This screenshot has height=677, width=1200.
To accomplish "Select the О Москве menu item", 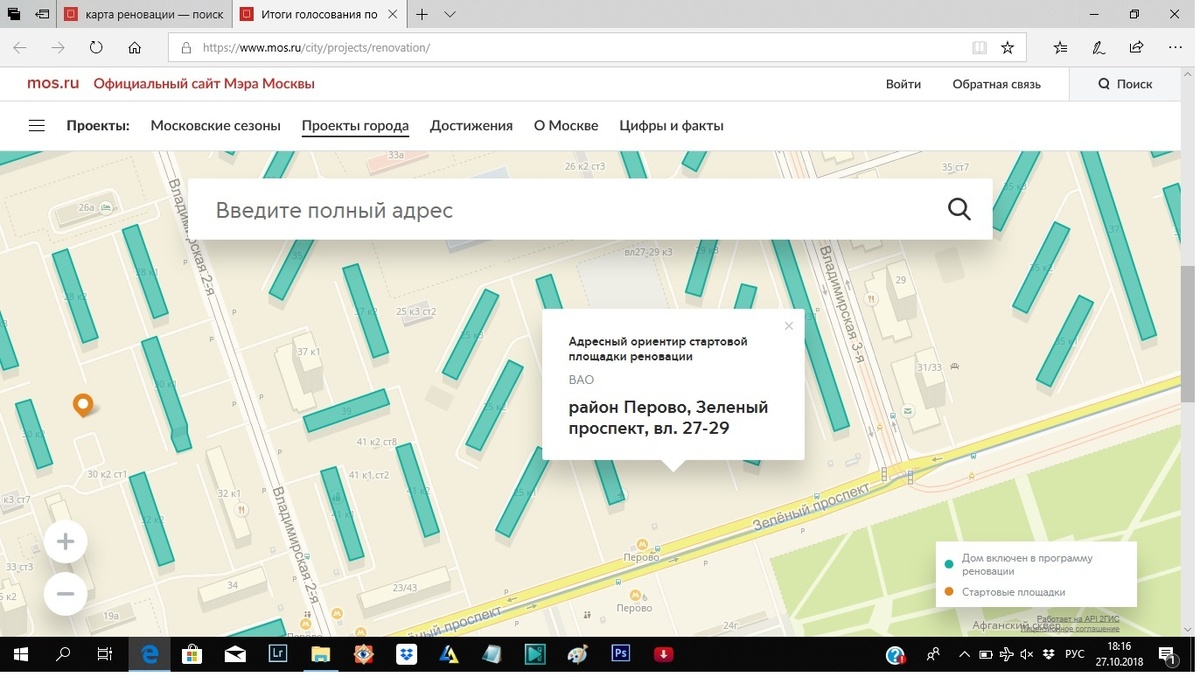I will [566, 126].
